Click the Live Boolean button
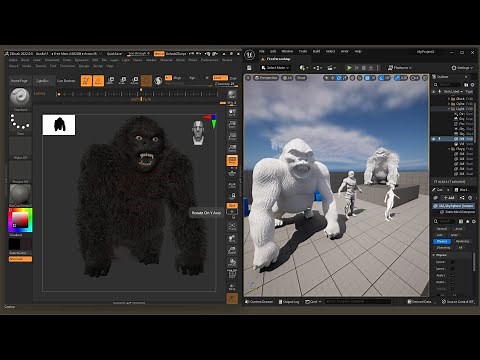This screenshot has width=480, height=360. point(66,81)
